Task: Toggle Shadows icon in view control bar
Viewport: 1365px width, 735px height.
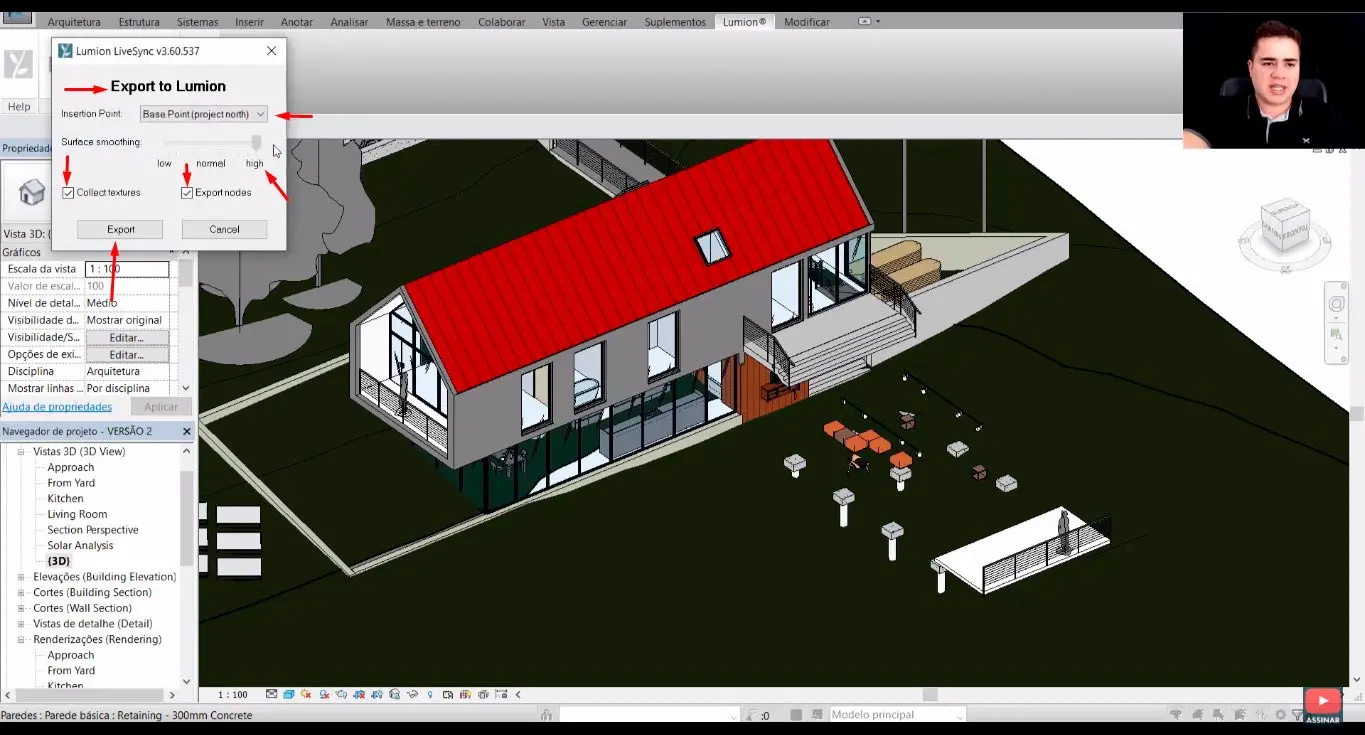Action: [324, 694]
